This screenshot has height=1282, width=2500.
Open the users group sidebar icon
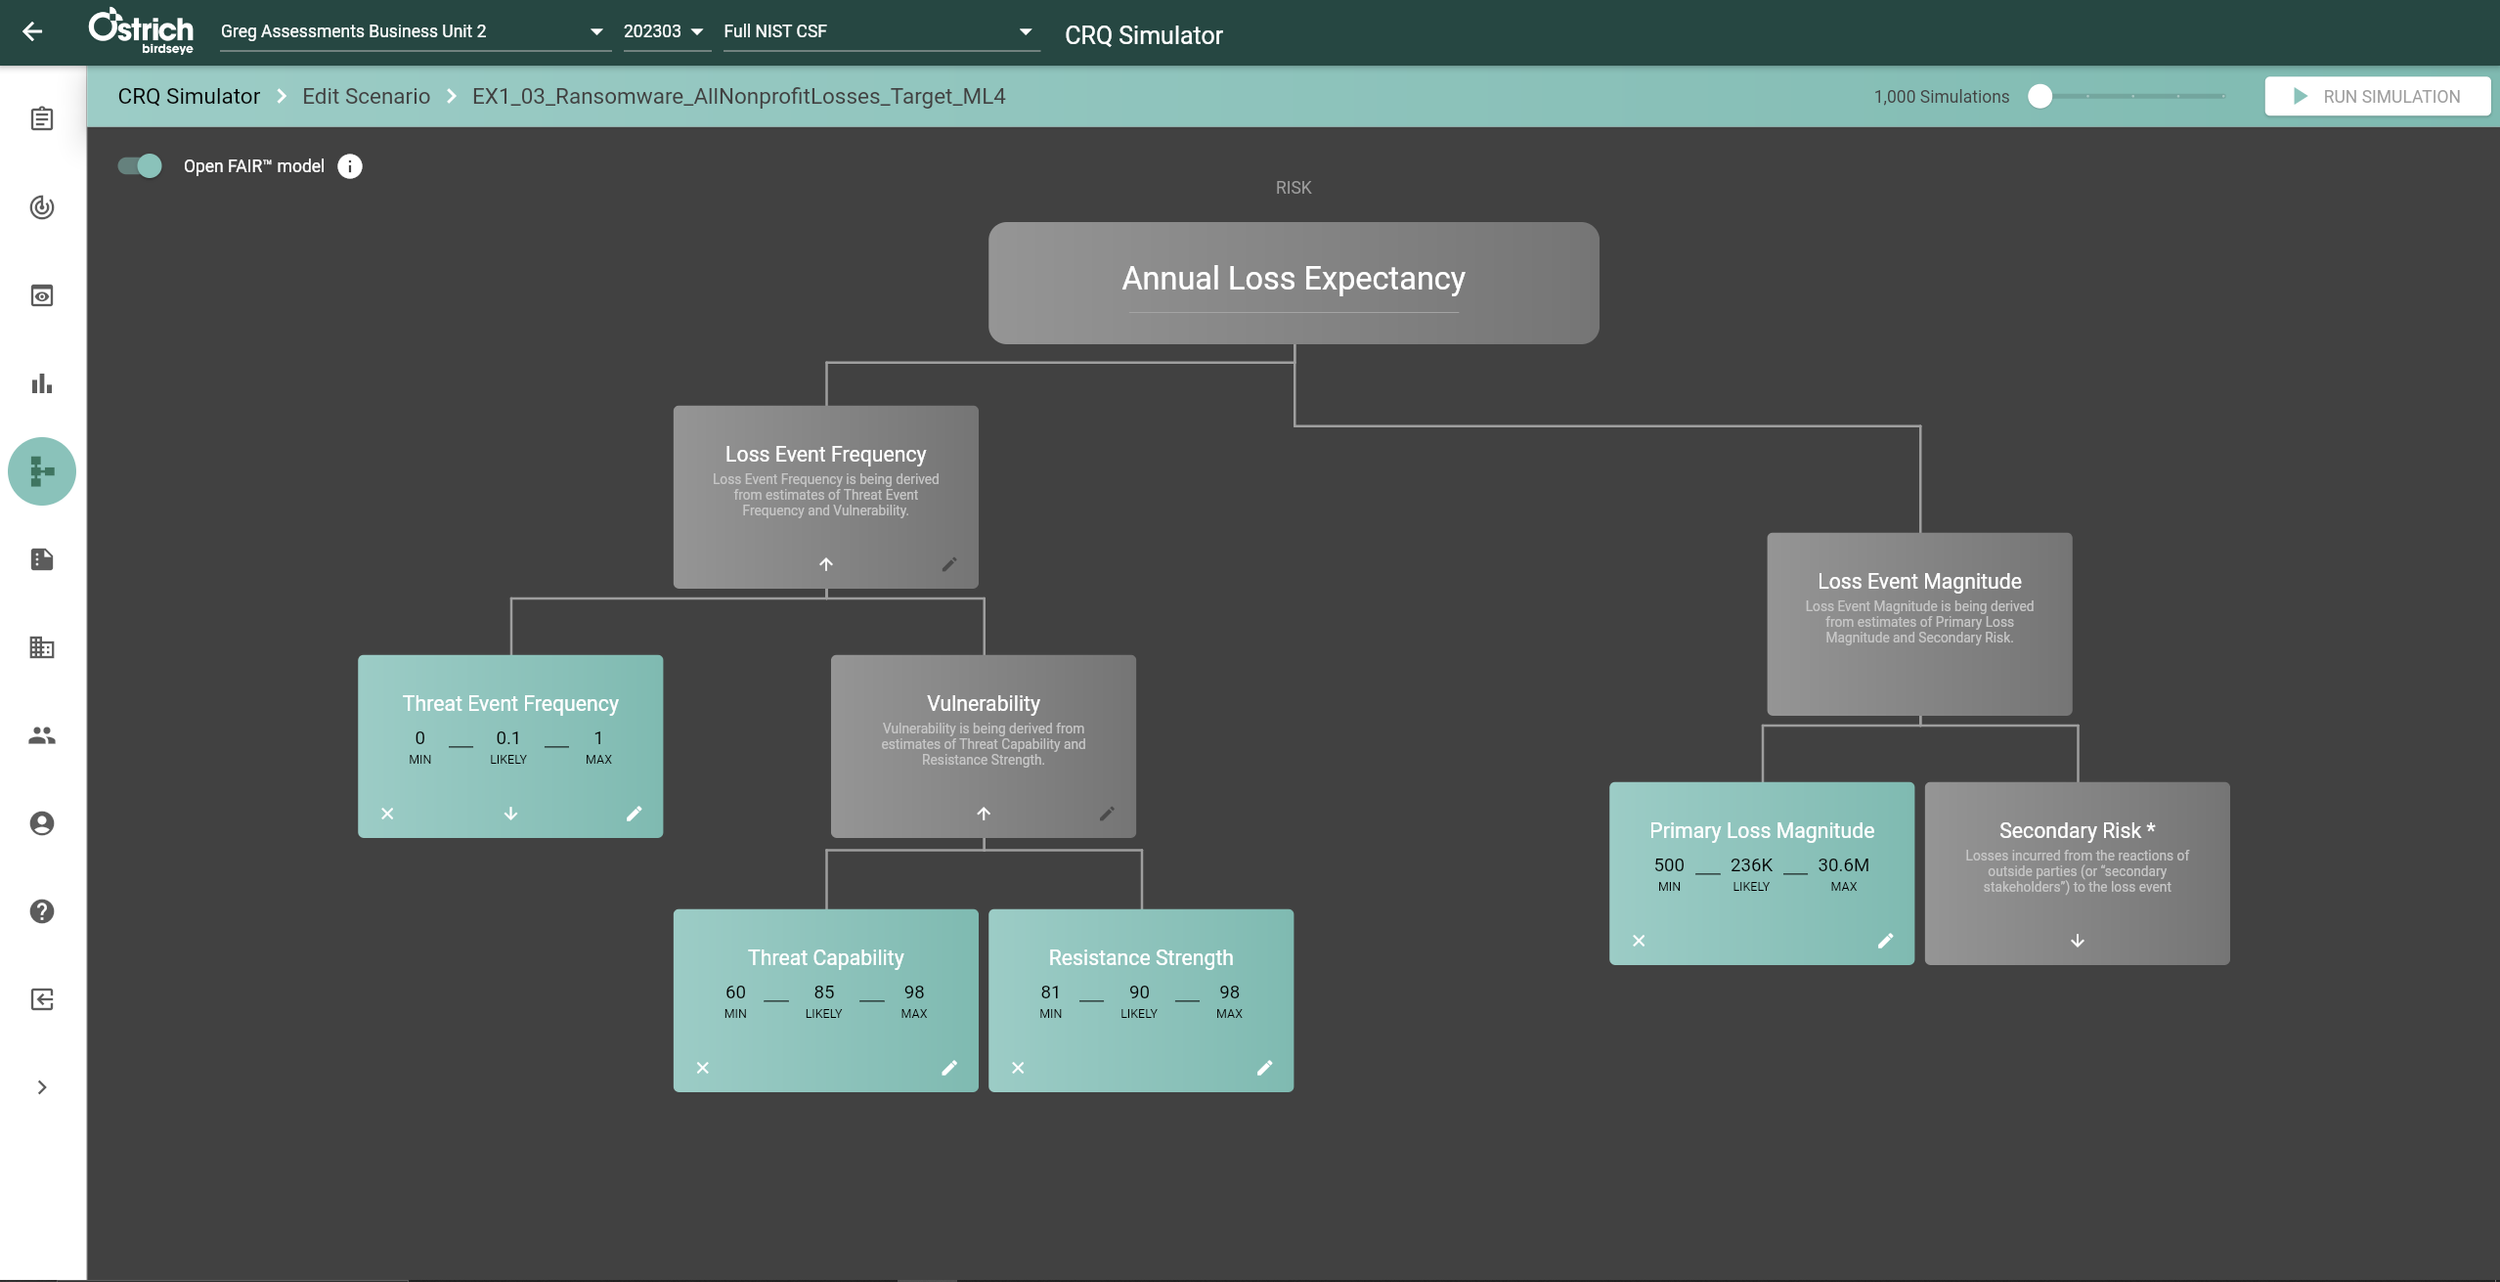42,736
